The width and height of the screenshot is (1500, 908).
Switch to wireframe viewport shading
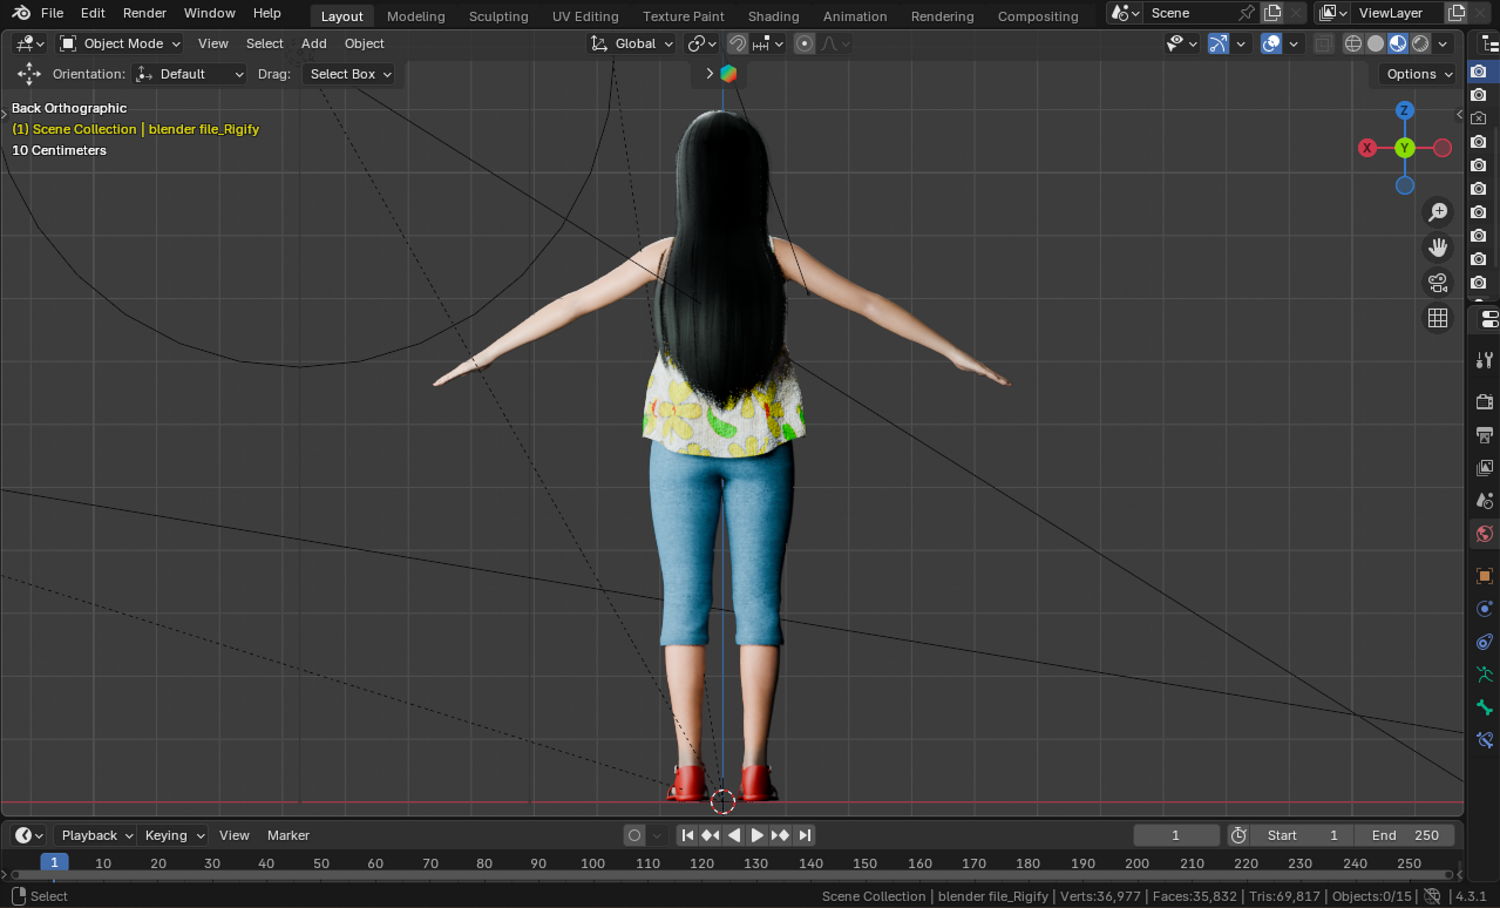coord(1353,44)
